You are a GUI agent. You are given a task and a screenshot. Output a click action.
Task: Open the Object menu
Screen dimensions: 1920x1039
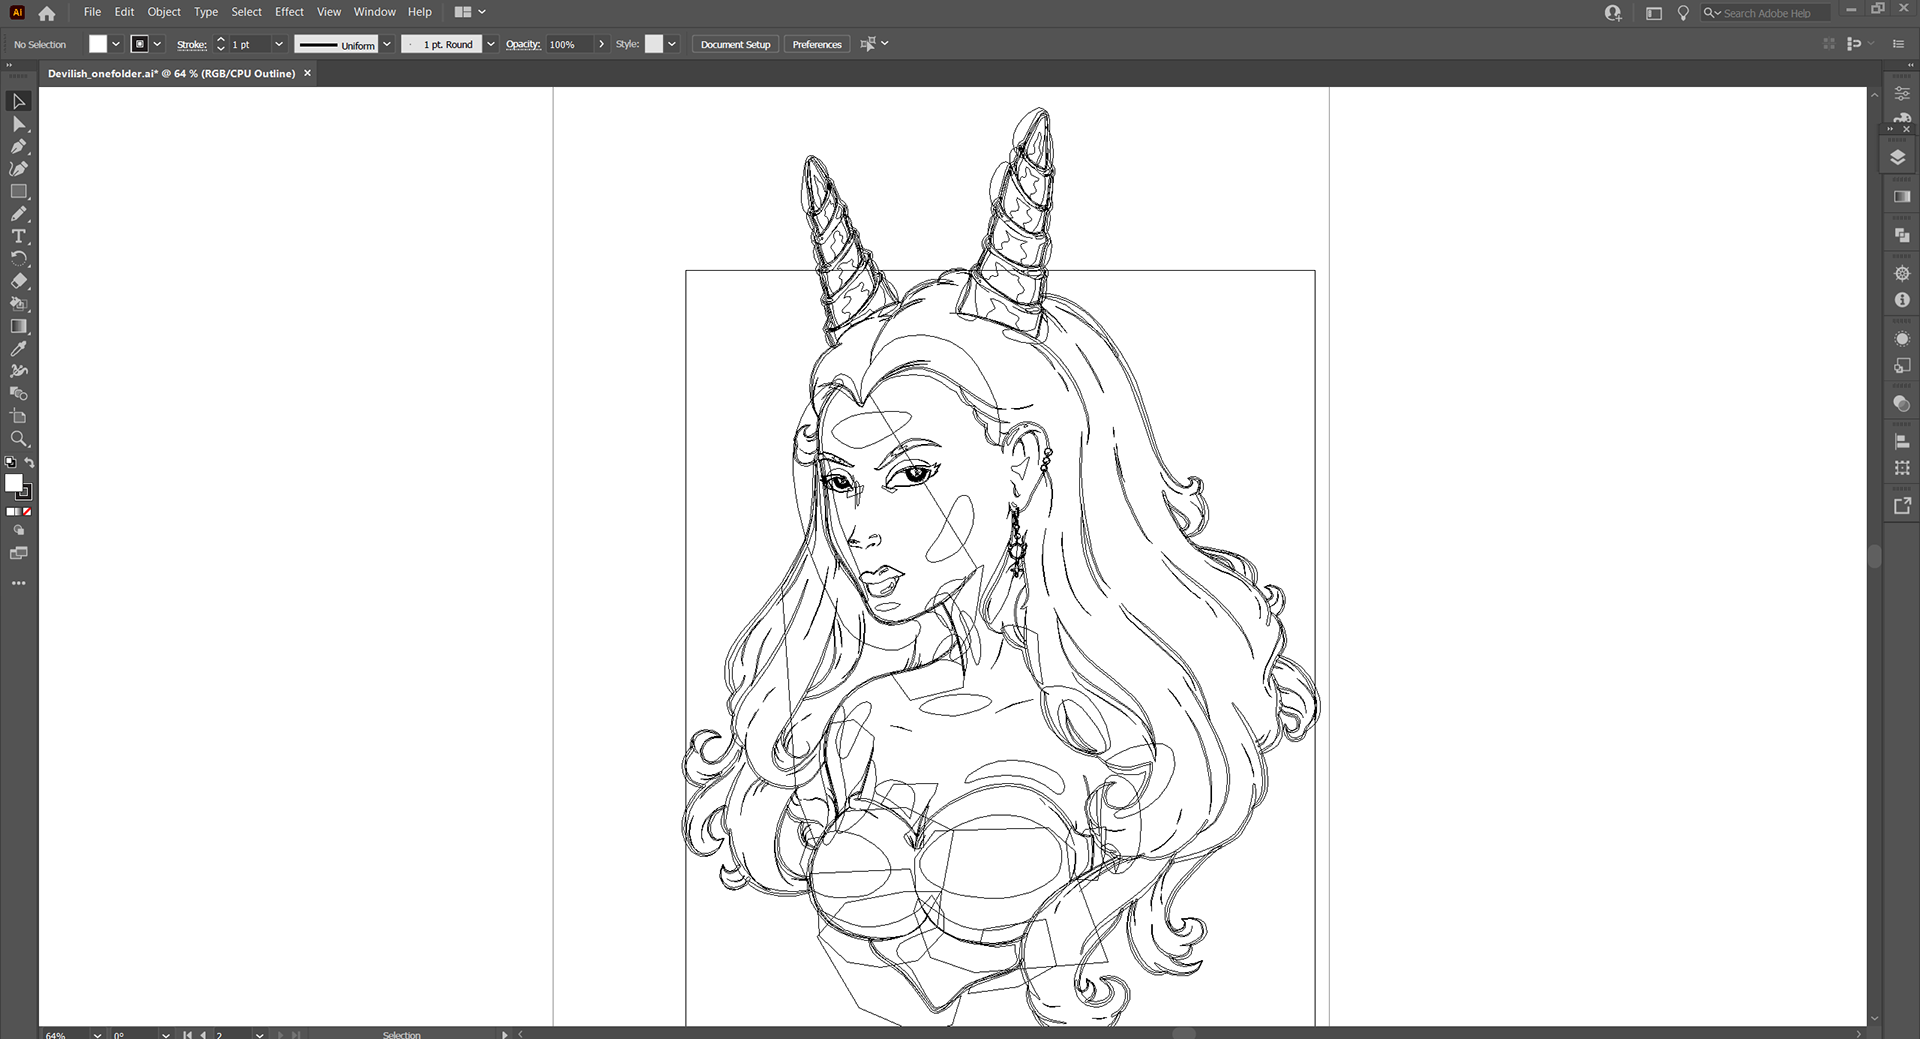(x=164, y=12)
